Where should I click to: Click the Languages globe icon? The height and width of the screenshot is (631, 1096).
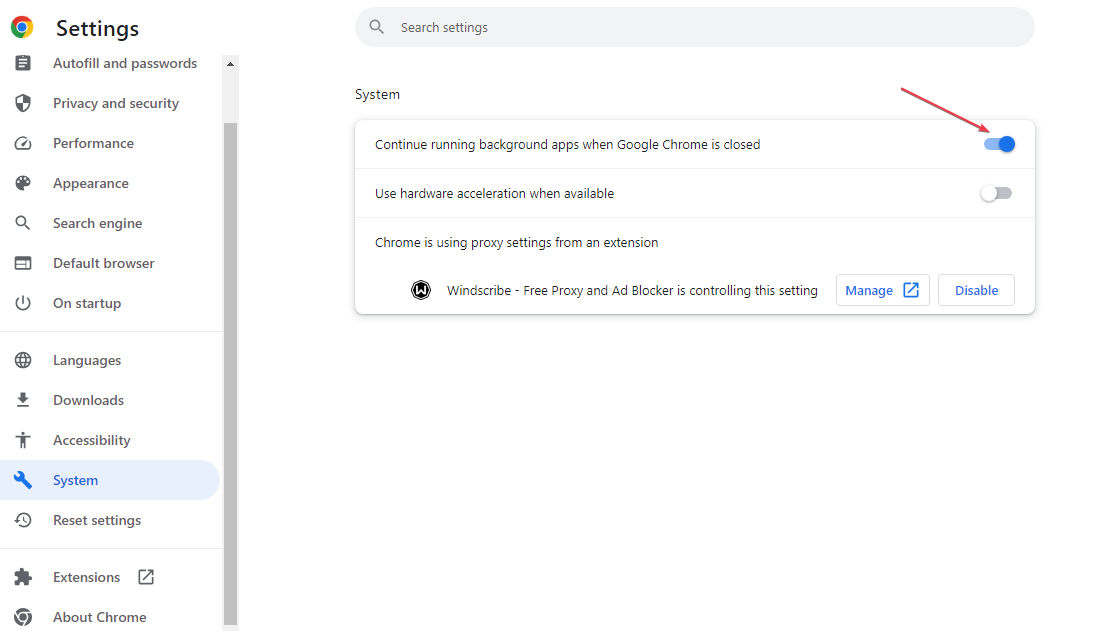coord(23,360)
